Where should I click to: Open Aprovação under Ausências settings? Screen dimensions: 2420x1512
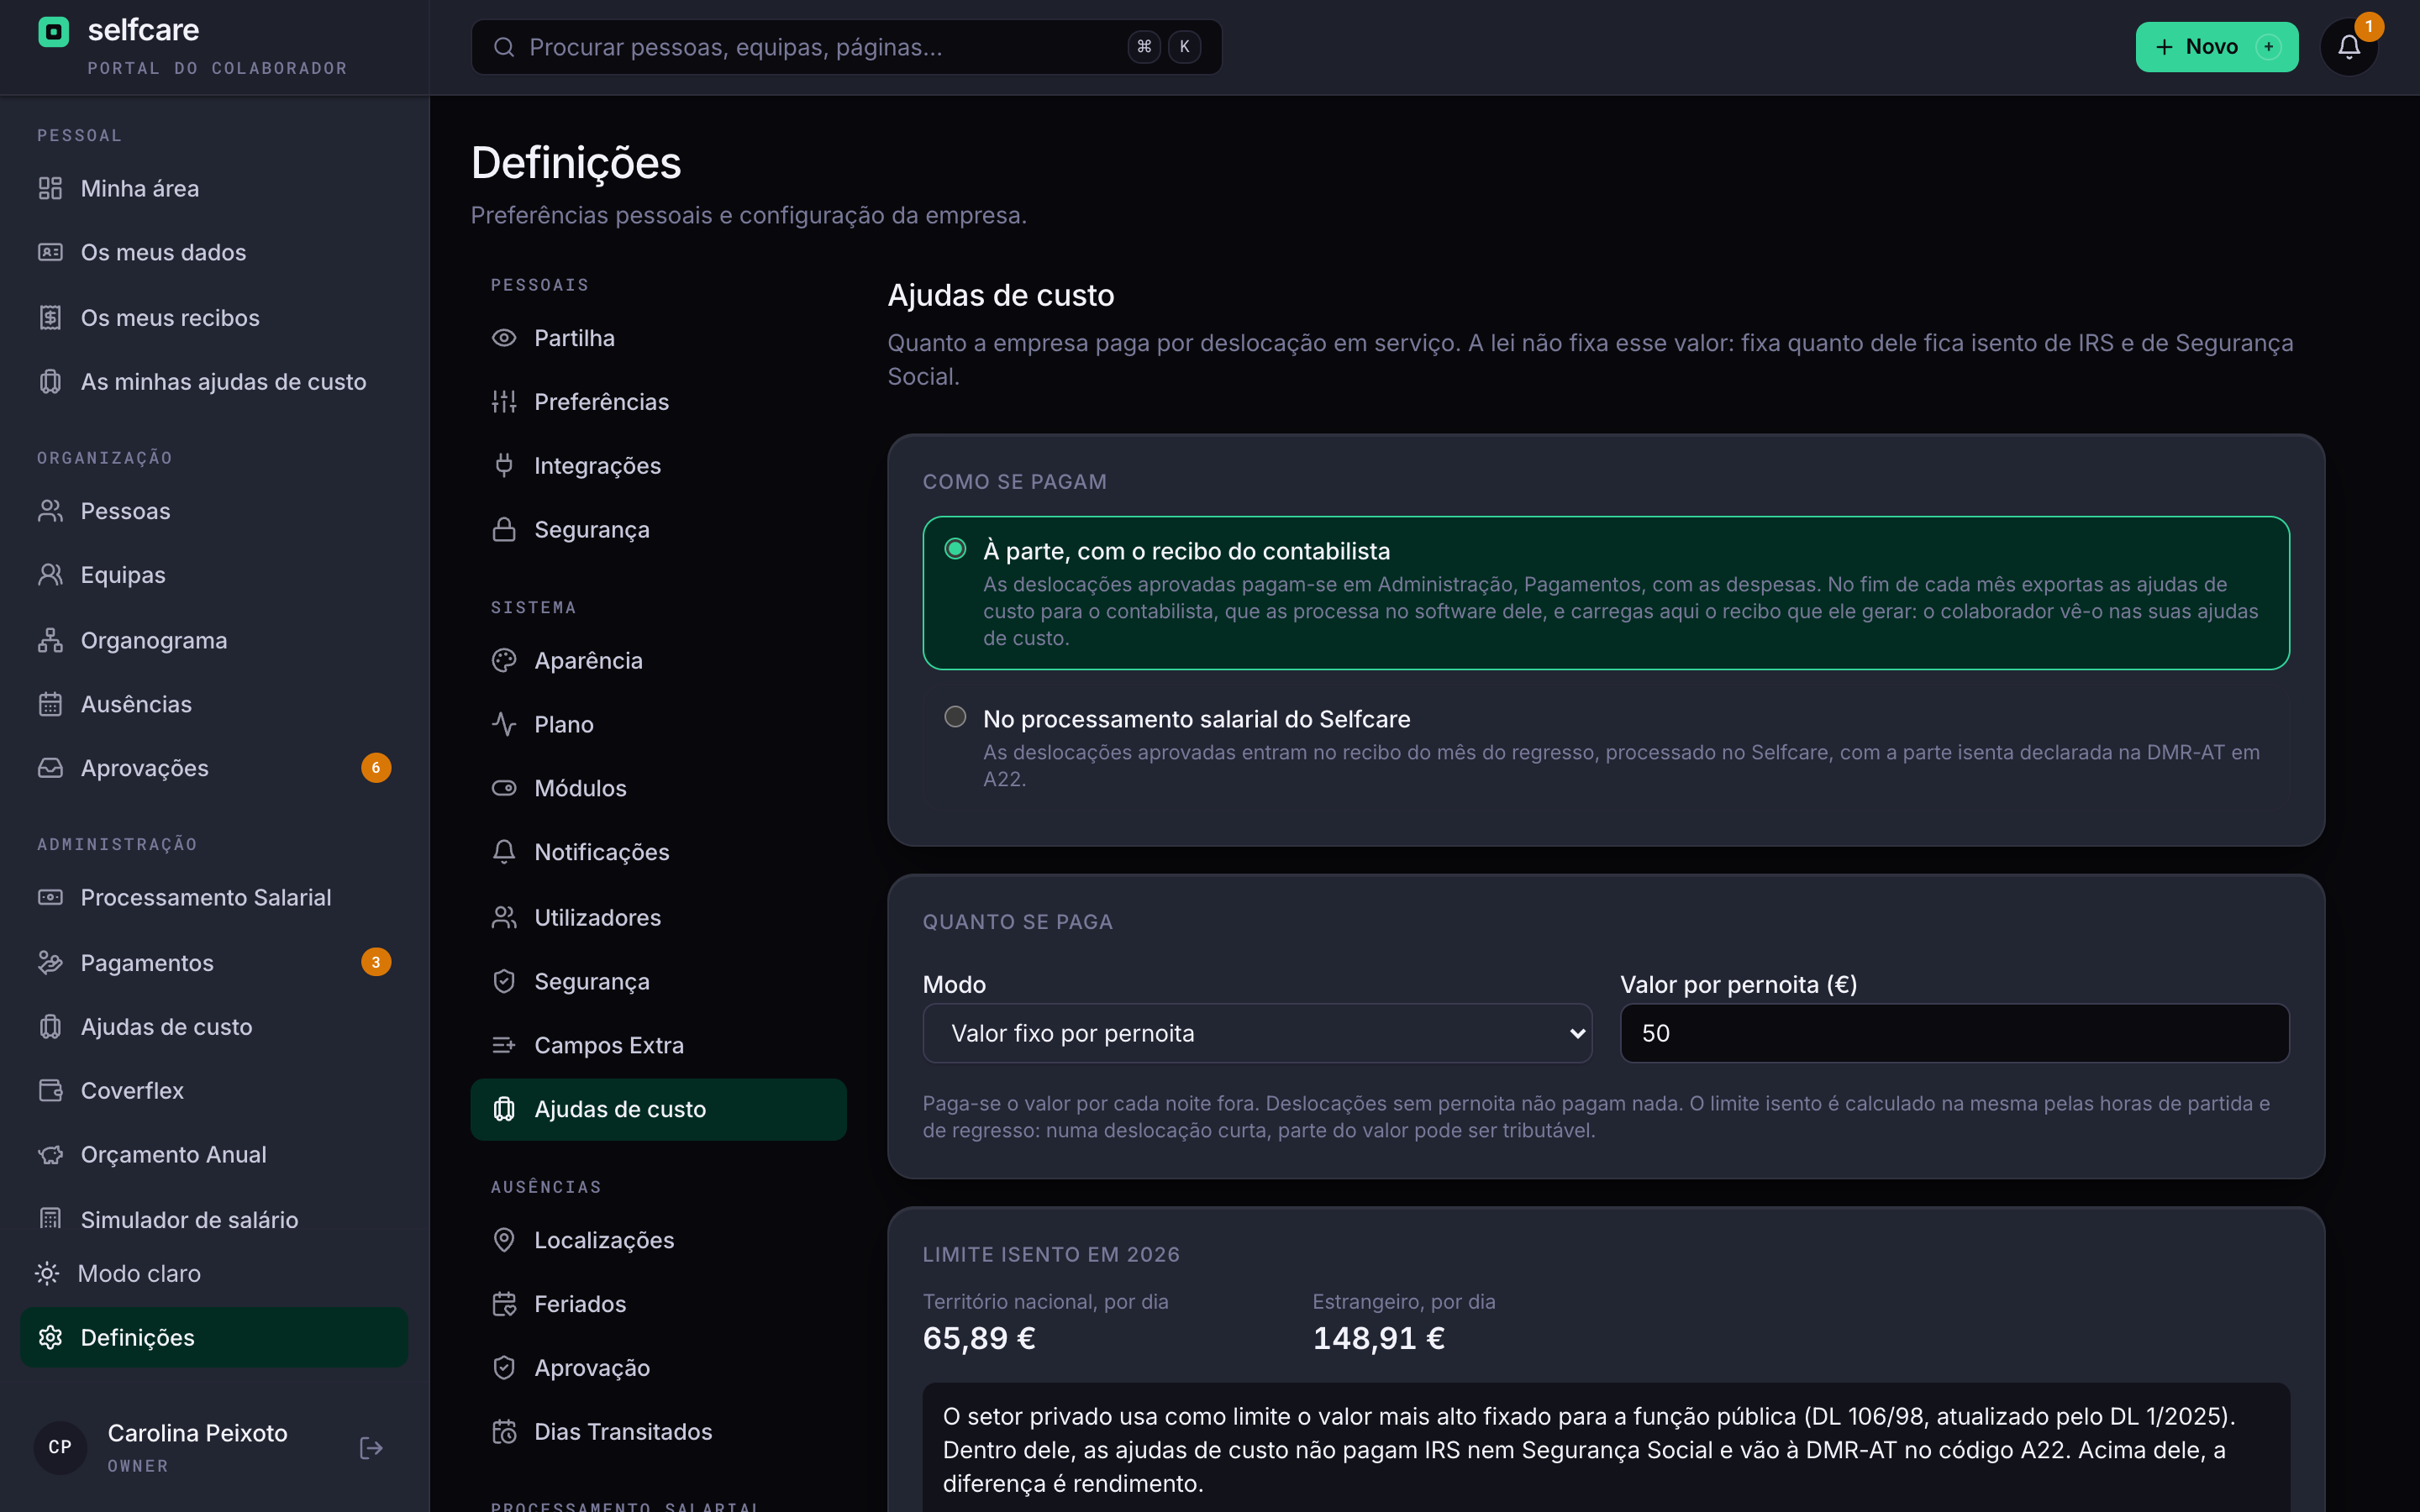[x=658, y=1368]
